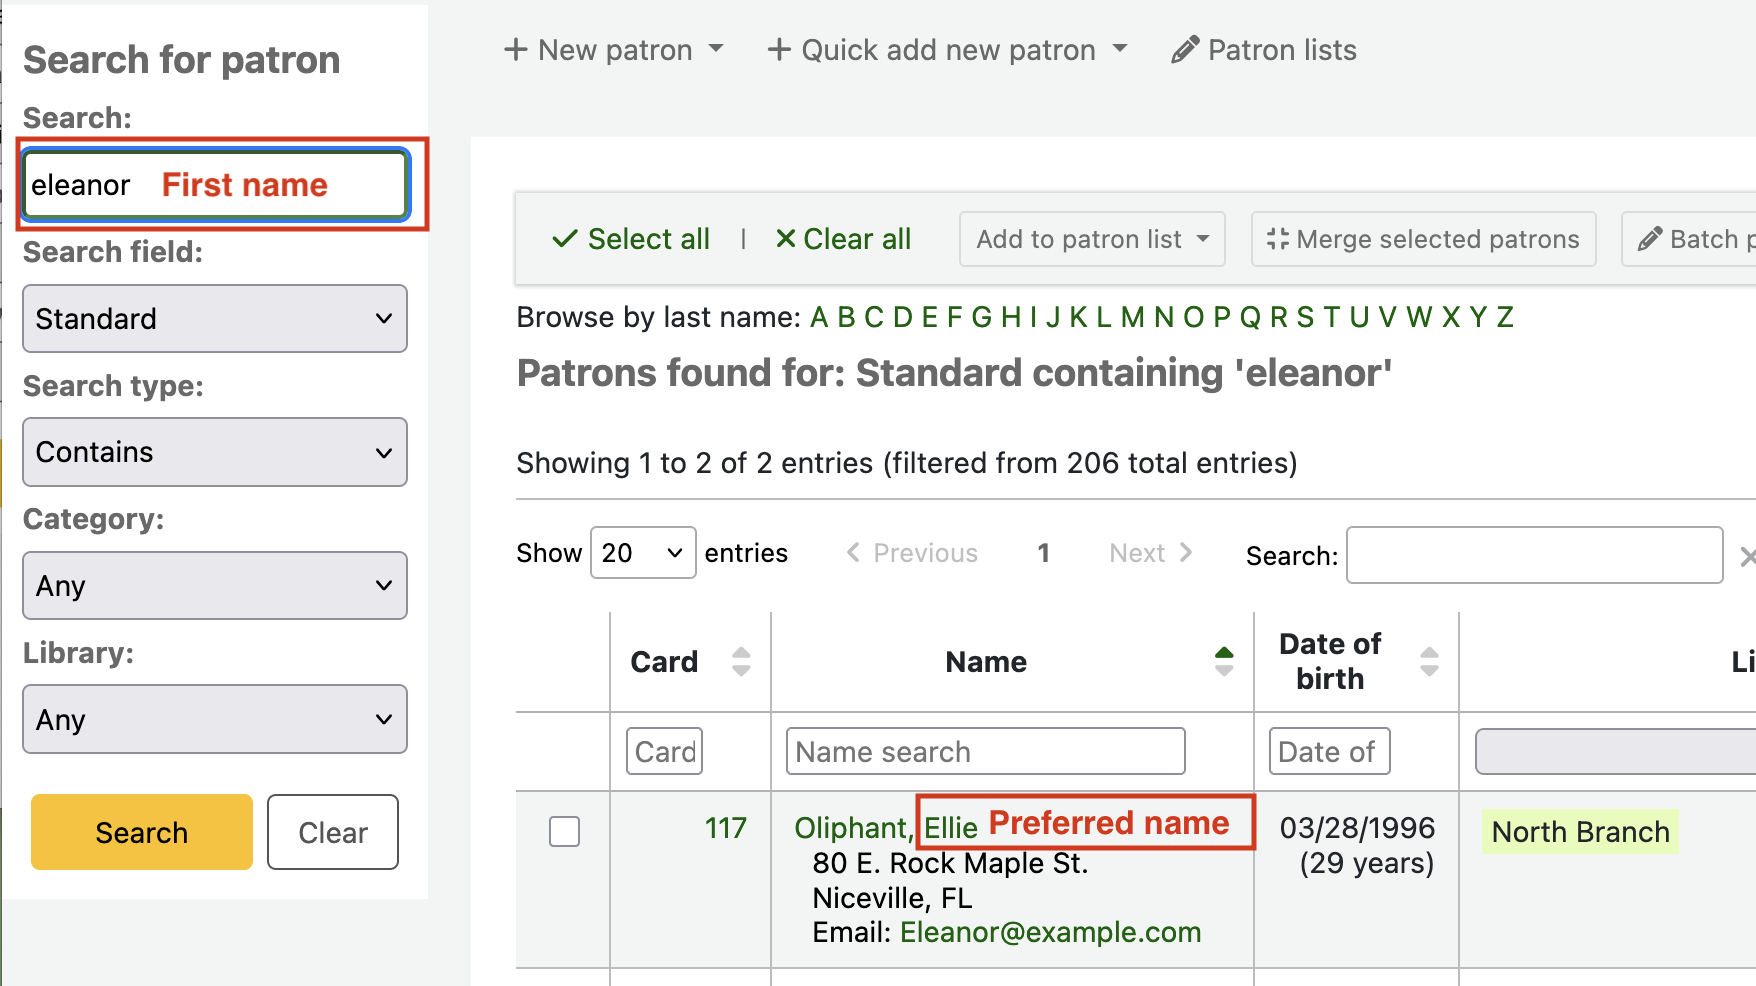This screenshot has height=986, width=1756.
Task: Open the Show 20 entries dropdown
Action: click(643, 553)
